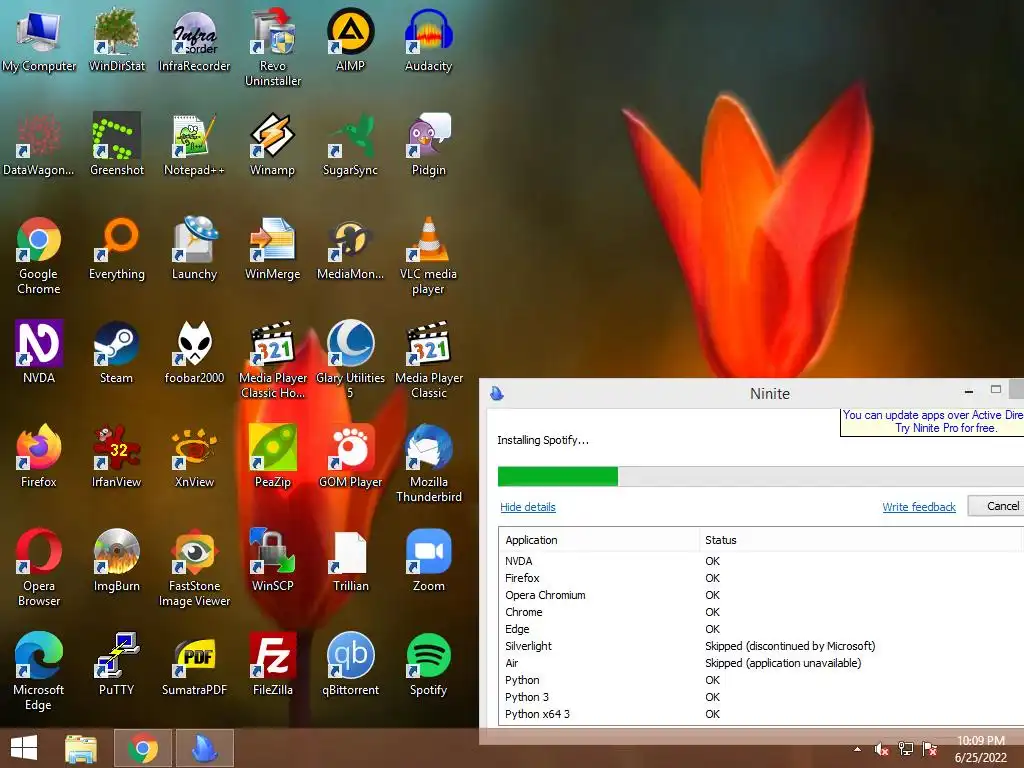1024x768 pixels.
Task: Click Hide details link in Ninite
Action: coord(528,507)
